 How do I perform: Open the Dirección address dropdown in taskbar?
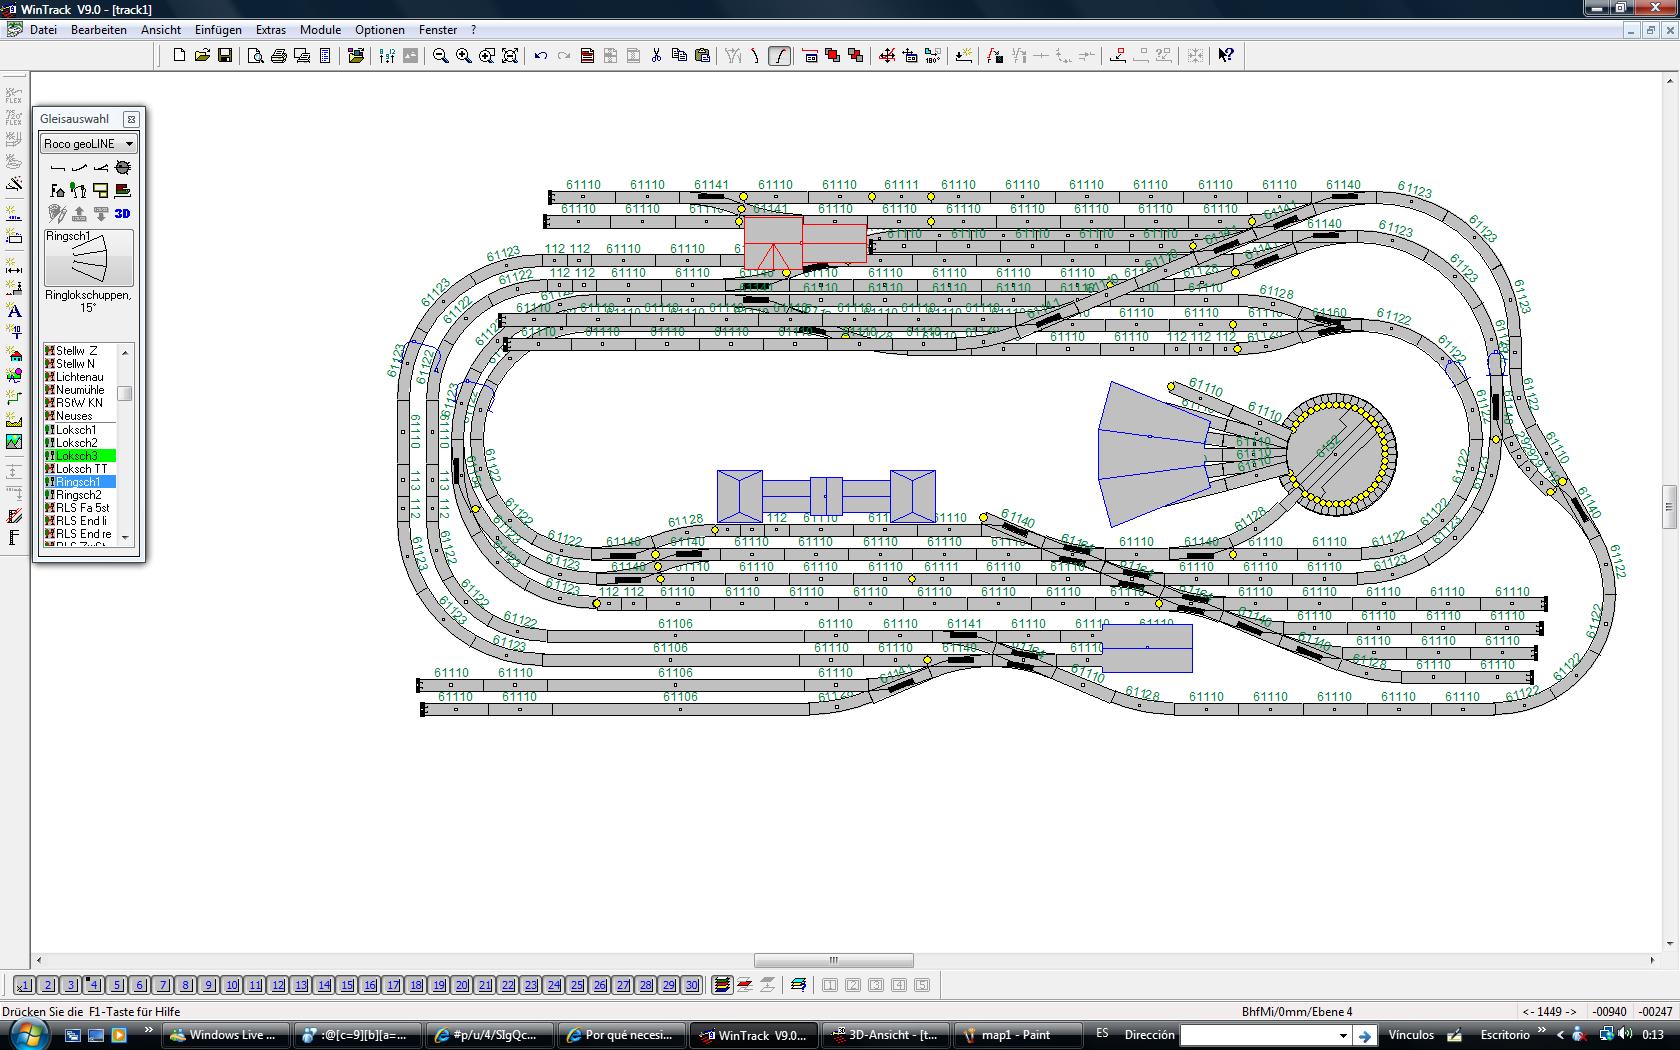[x=1342, y=1035]
